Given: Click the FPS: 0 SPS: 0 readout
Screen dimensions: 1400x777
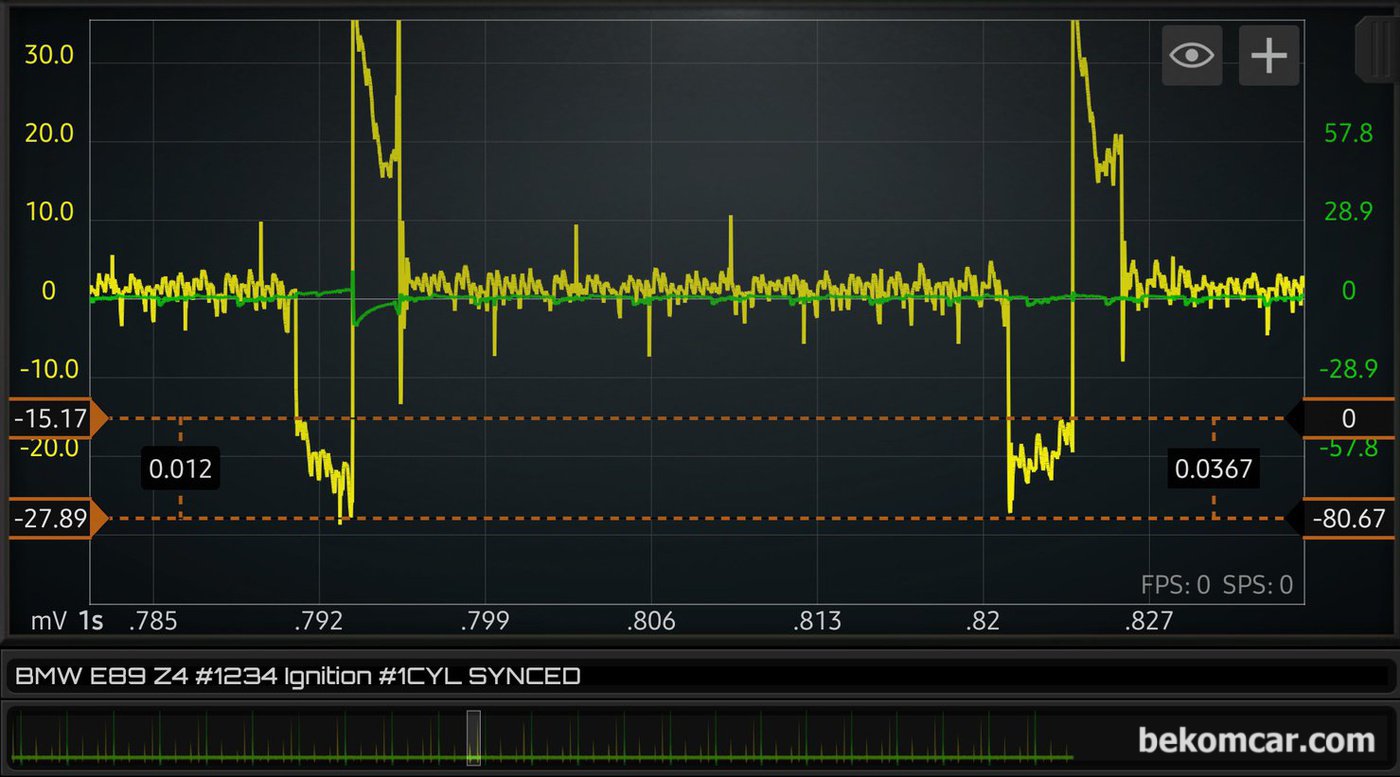Looking at the screenshot, I should point(1216,585).
